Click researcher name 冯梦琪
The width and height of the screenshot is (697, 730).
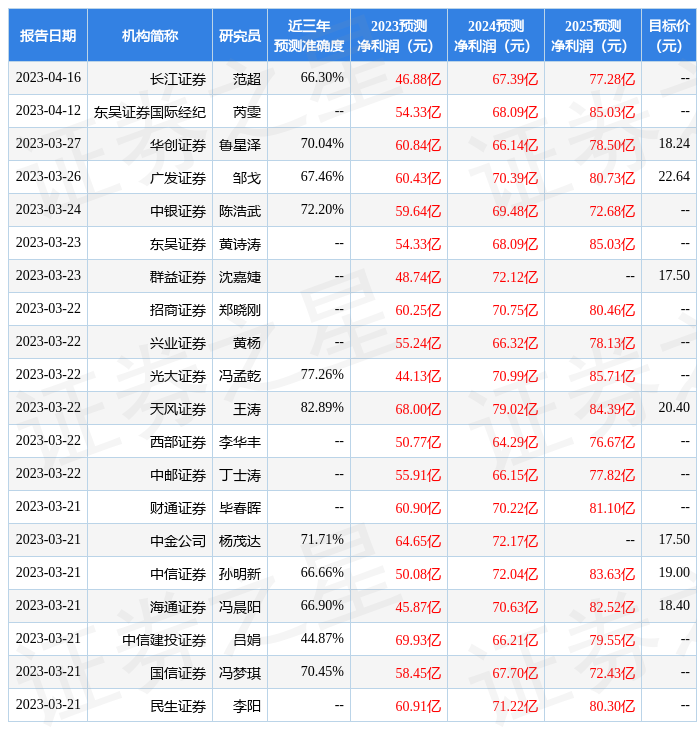(x=240, y=673)
